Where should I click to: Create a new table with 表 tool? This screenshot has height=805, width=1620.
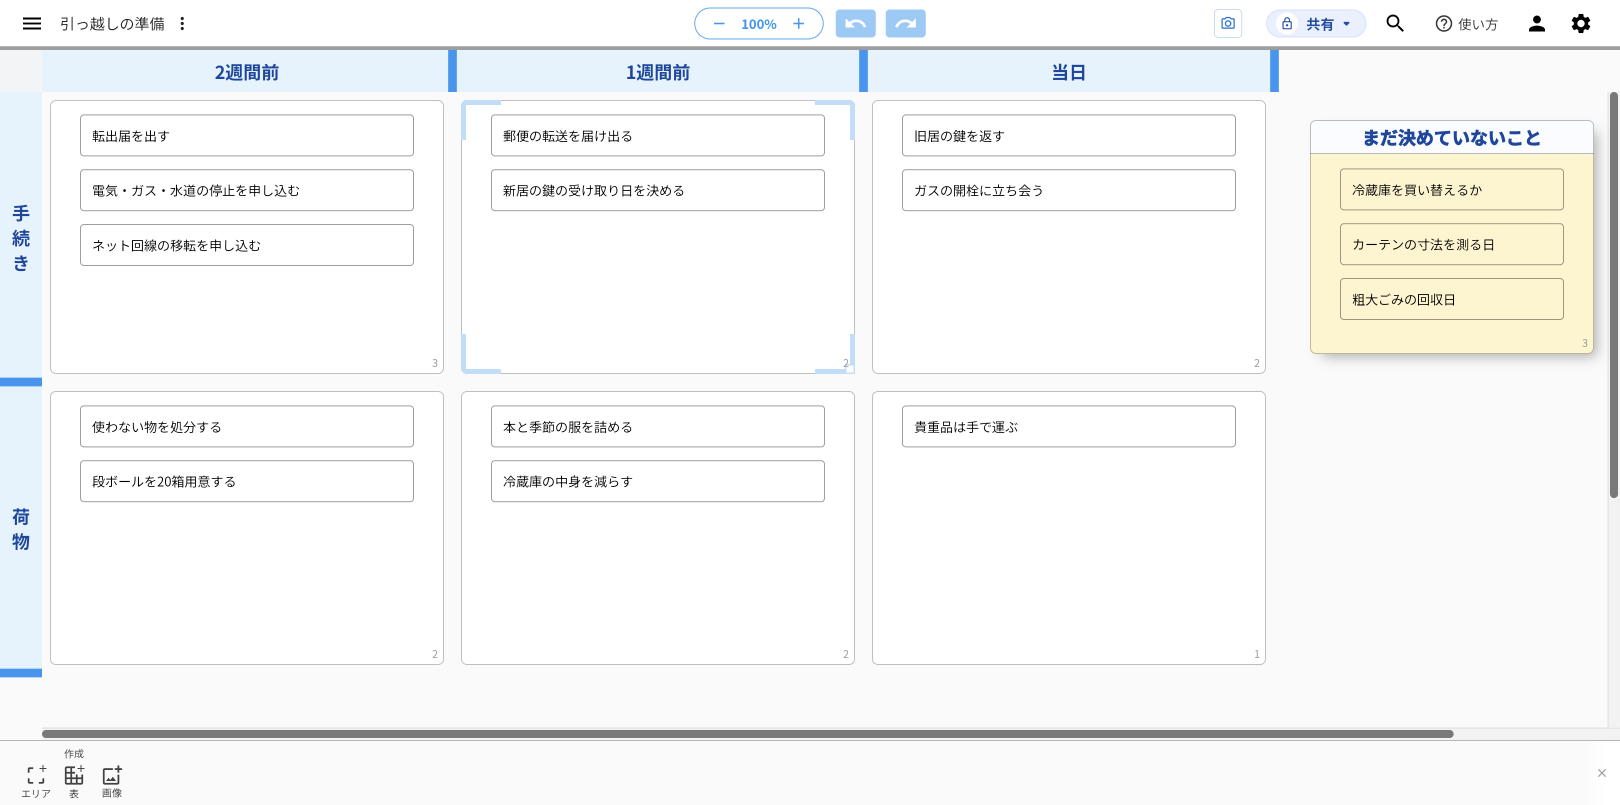(x=74, y=781)
